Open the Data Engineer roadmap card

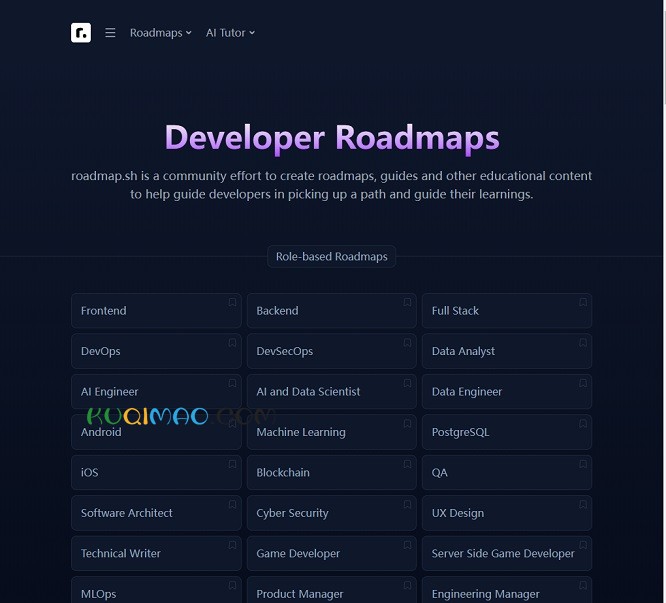click(507, 392)
